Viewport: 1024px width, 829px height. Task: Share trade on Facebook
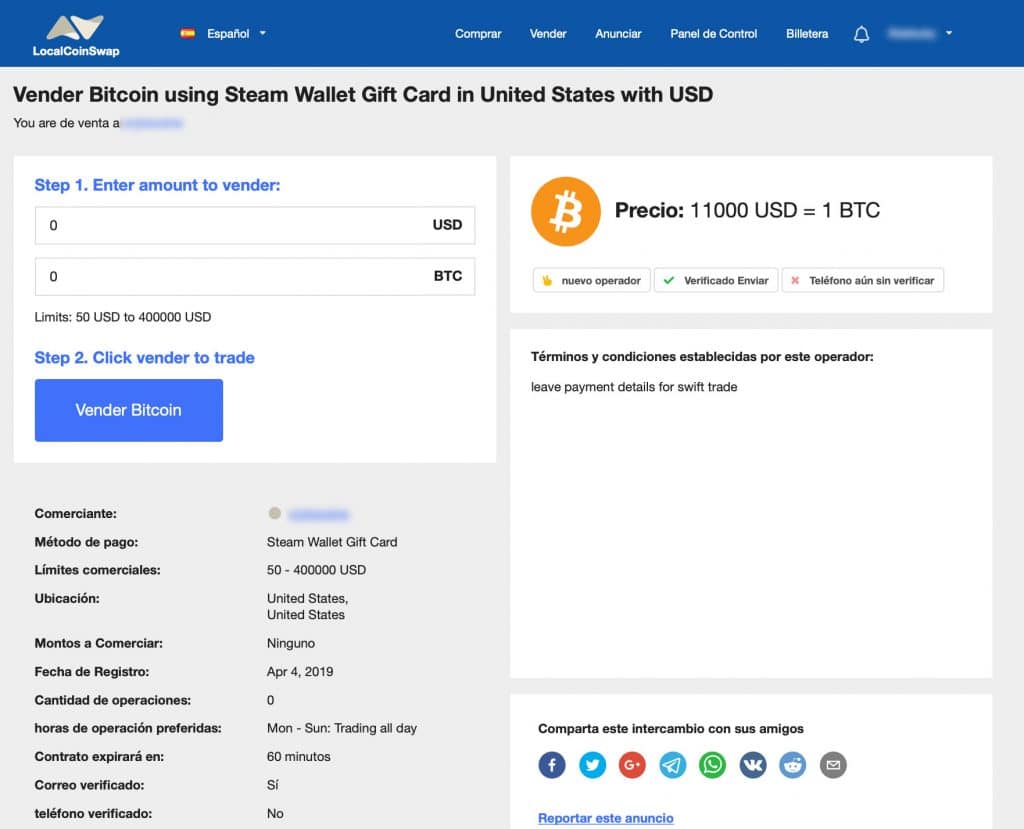[552, 765]
